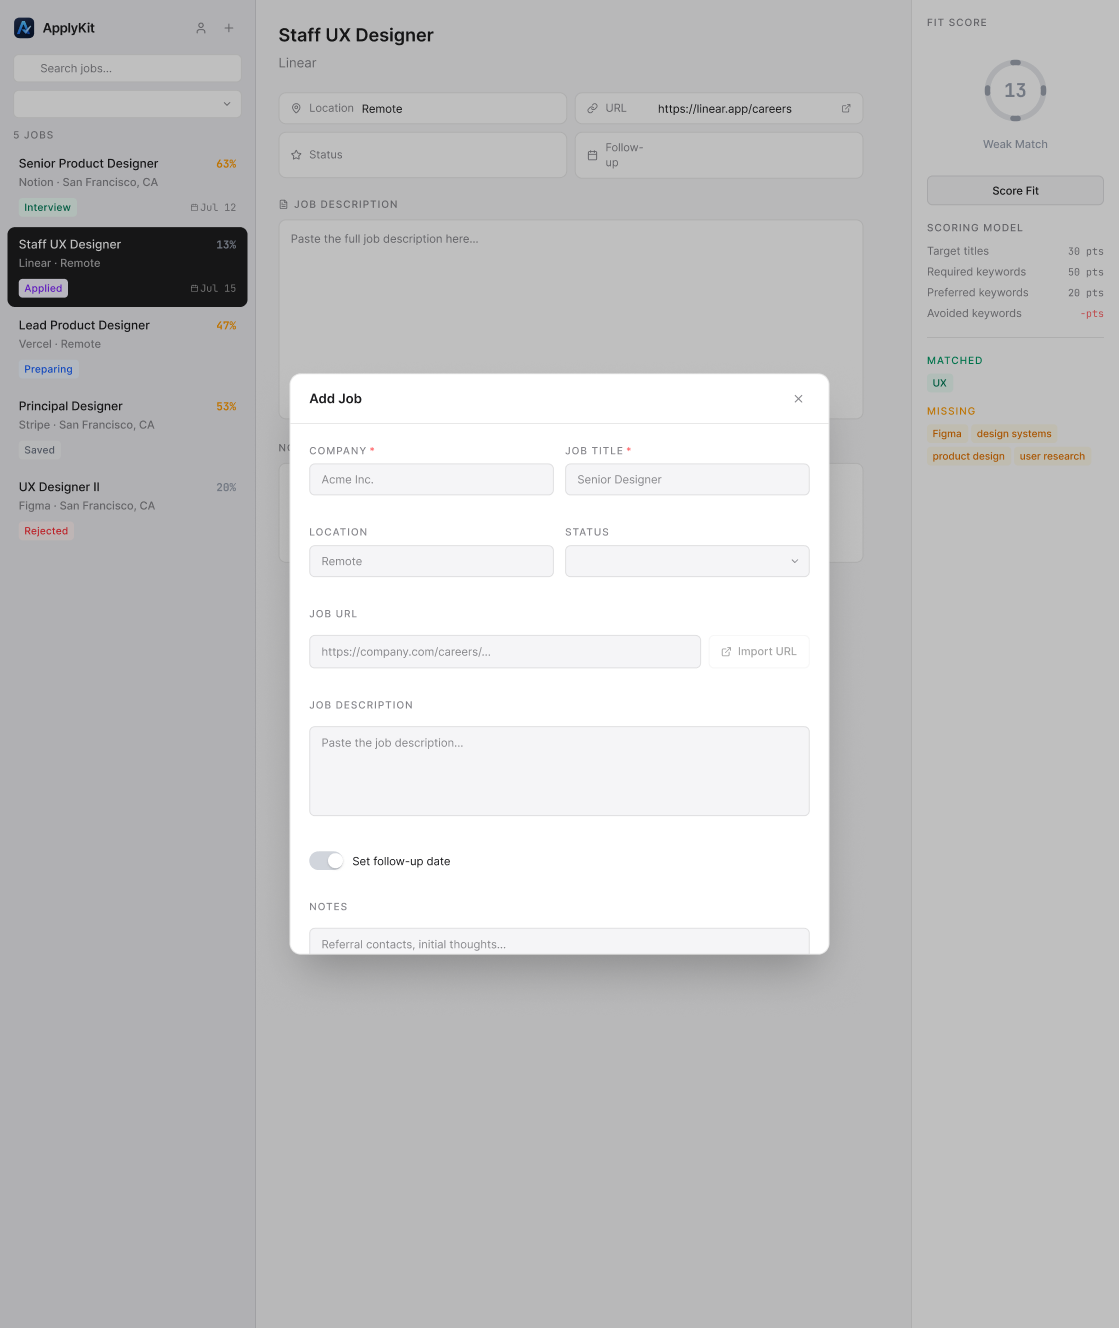The image size is (1119, 1328).
Task: Click the document icon by Job Description heading
Action: tap(284, 204)
